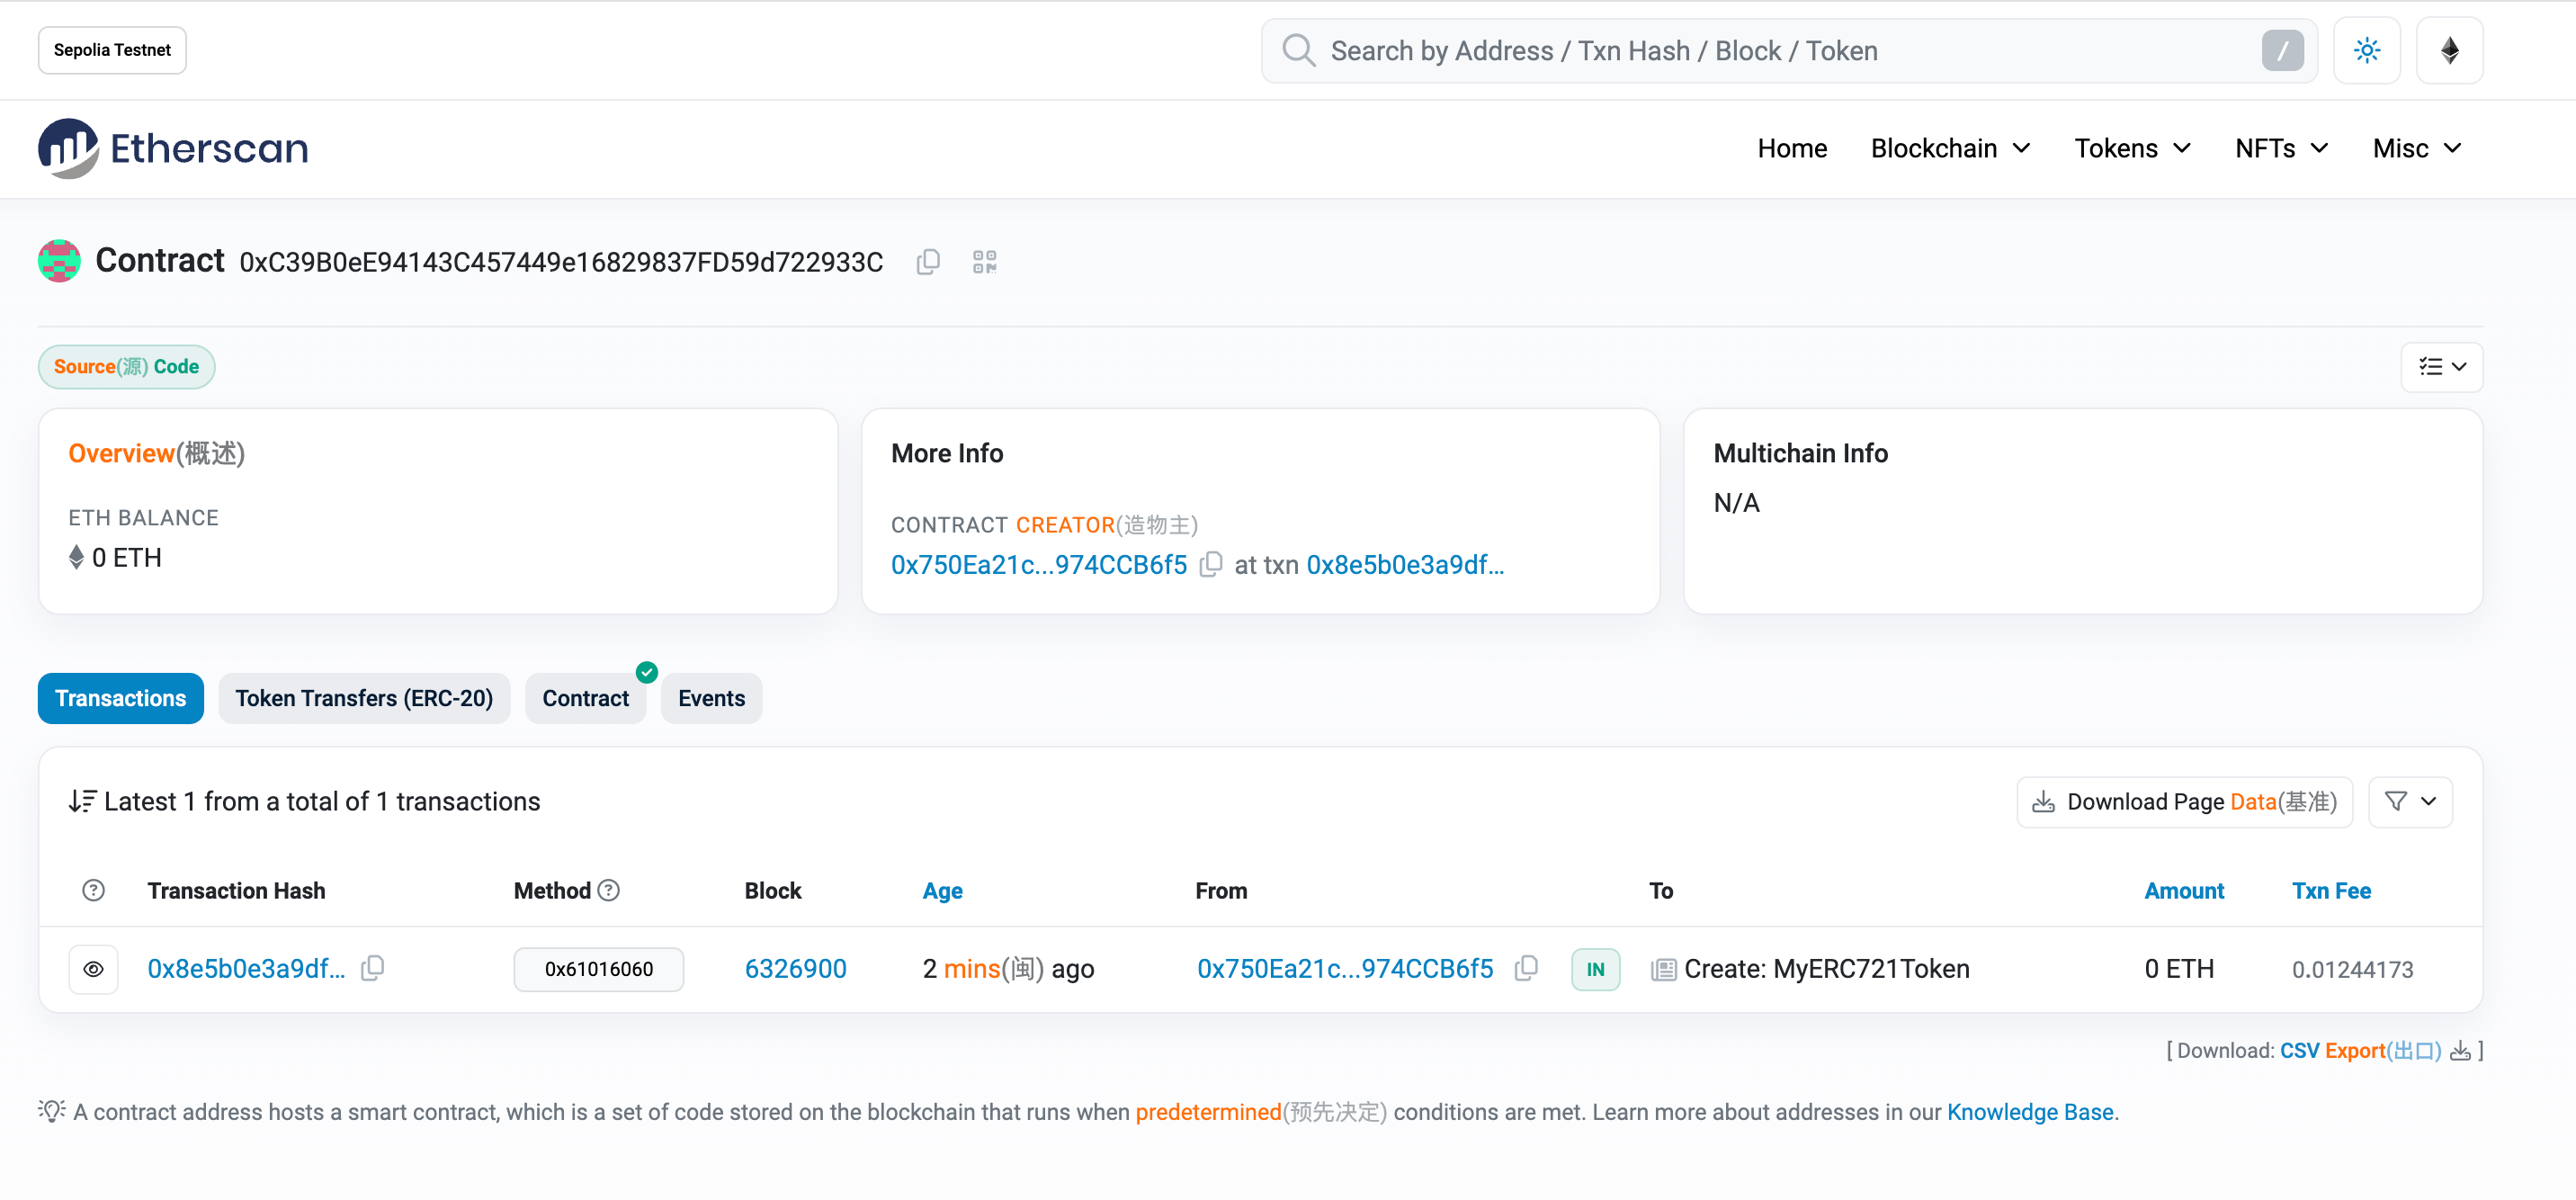Screen dimensions: 2576x1200
Task: Show the contract address QR code
Action: (984, 262)
